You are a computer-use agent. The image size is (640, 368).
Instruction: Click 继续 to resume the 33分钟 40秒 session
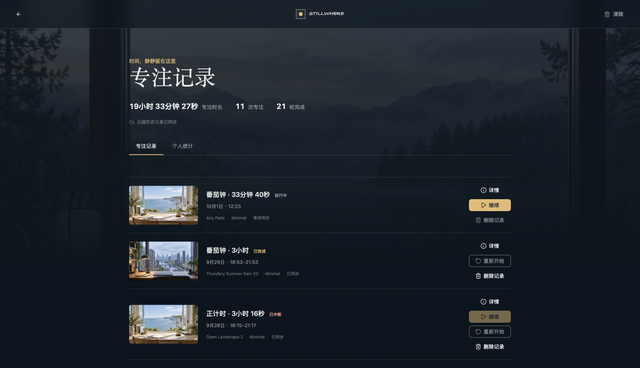pyautogui.click(x=490, y=205)
